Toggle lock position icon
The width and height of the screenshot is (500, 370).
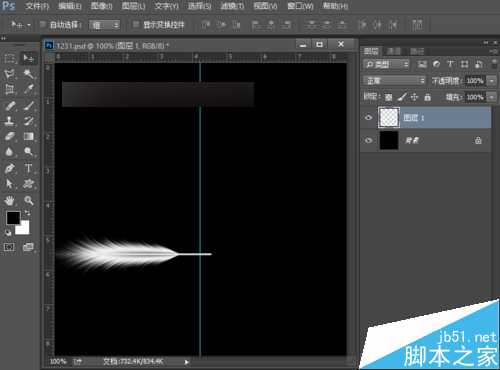point(414,97)
